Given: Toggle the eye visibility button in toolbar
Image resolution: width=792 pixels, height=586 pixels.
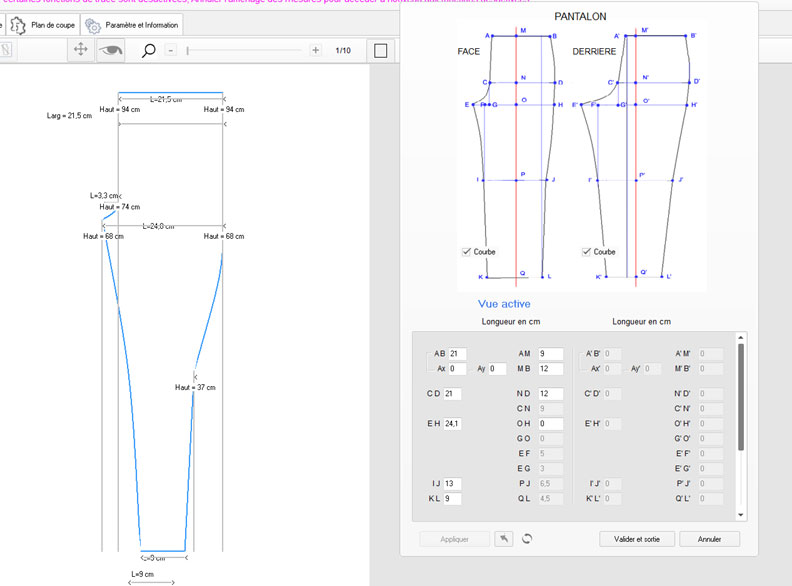Looking at the screenshot, I should coord(110,50).
